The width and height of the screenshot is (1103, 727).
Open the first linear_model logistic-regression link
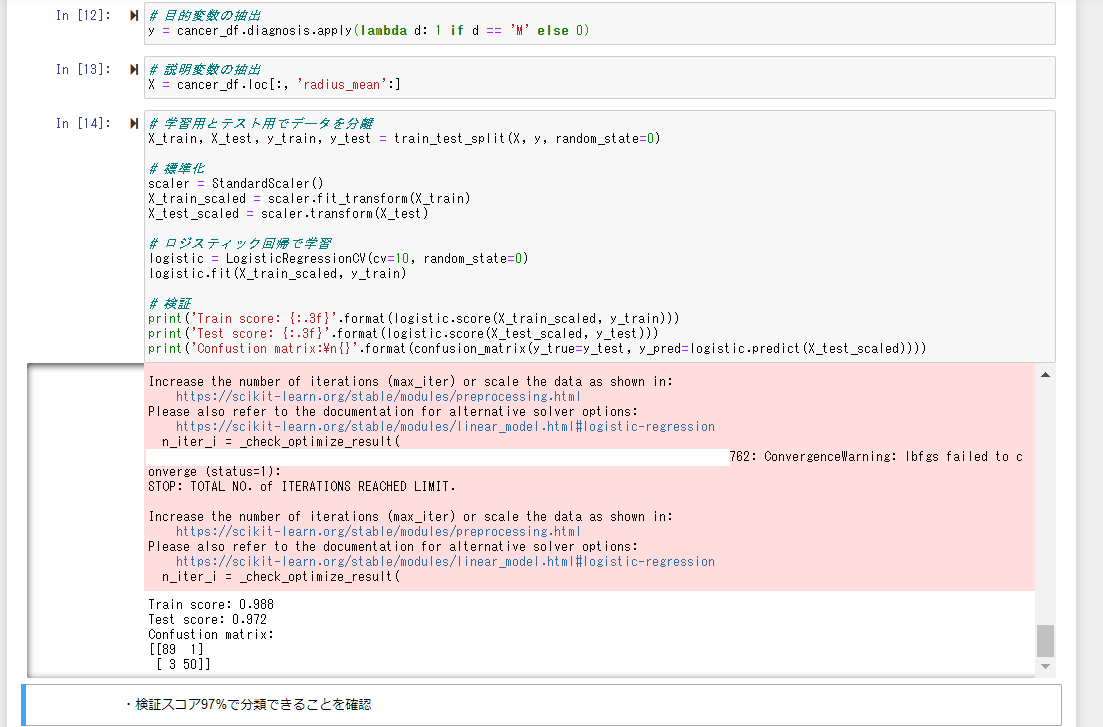pos(445,427)
